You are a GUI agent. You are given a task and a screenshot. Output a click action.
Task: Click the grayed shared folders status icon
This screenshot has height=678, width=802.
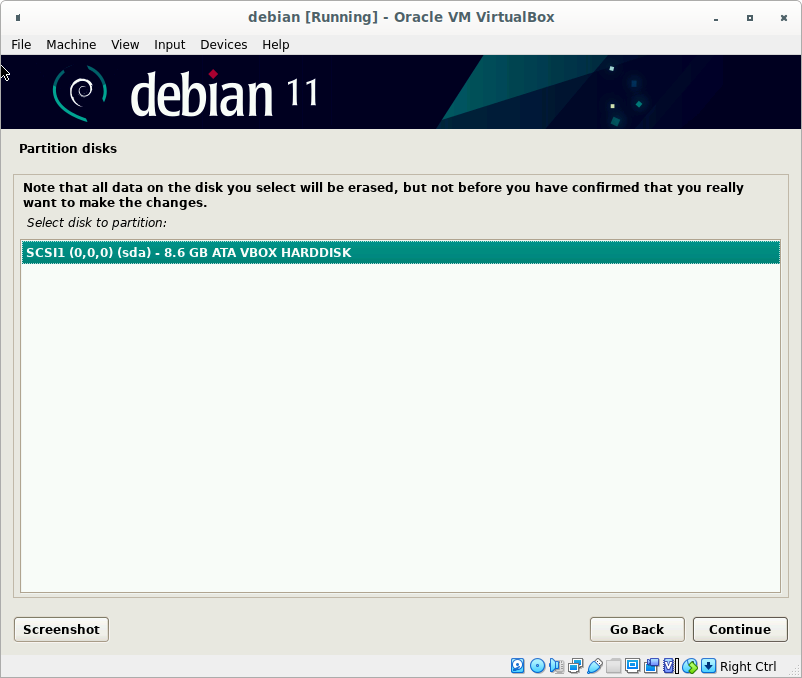[x=613, y=666]
